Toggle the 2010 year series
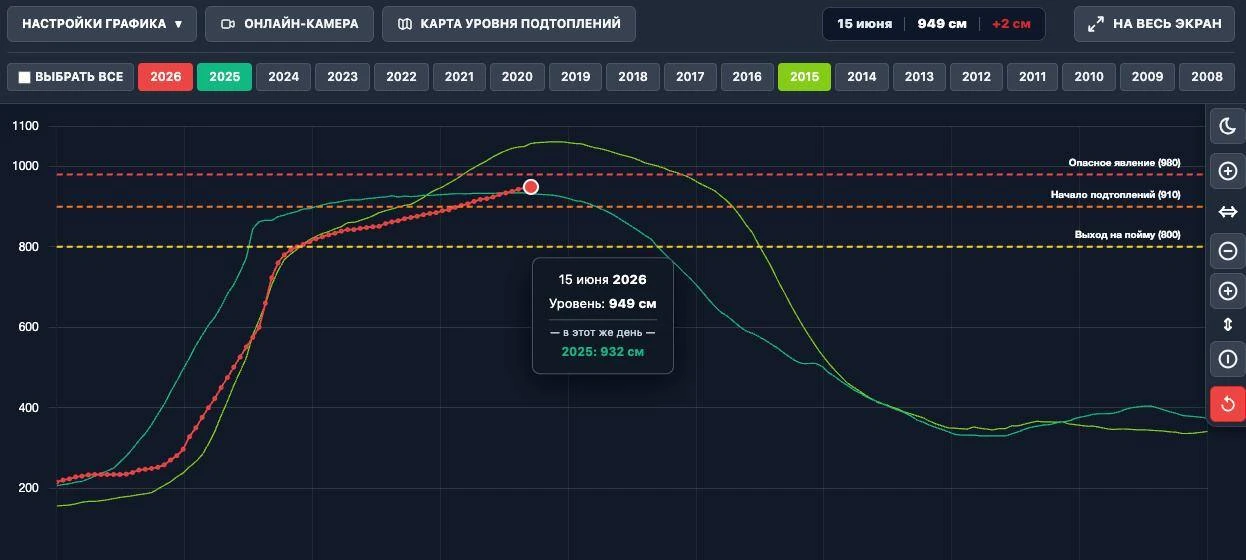 point(1089,77)
